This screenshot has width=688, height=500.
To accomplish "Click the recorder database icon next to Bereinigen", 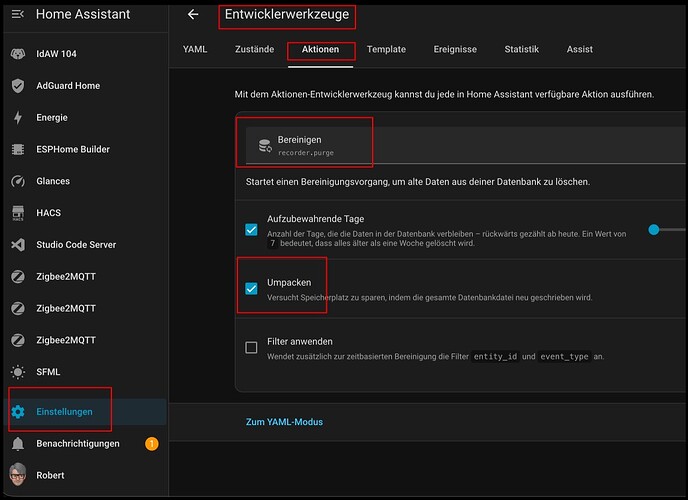I will pos(265,146).
